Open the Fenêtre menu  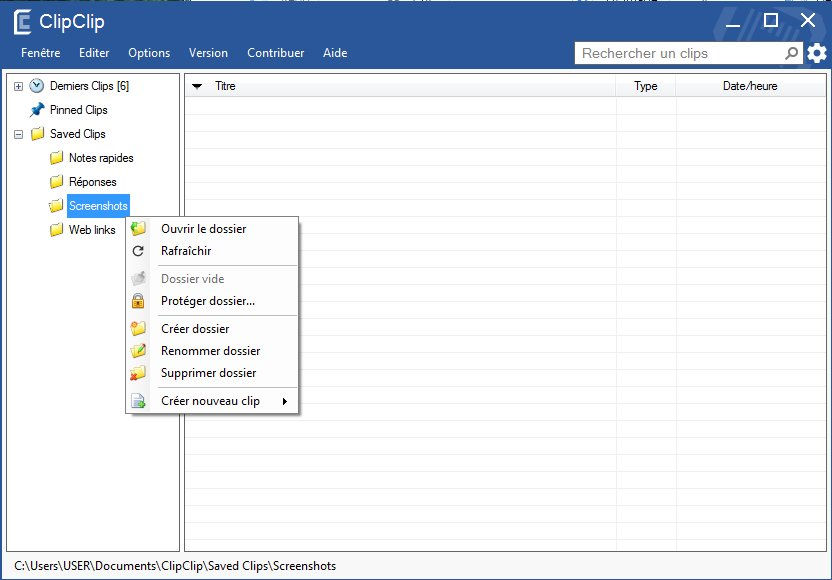click(x=41, y=53)
